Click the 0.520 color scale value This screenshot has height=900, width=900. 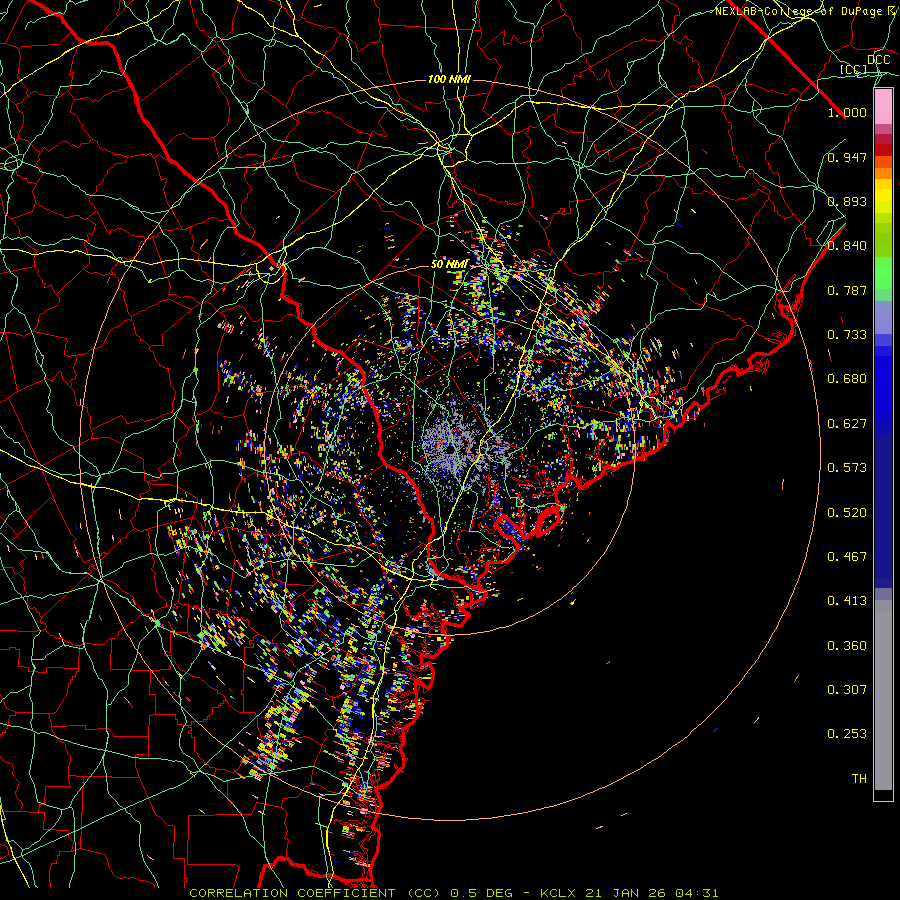[x=847, y=513]
